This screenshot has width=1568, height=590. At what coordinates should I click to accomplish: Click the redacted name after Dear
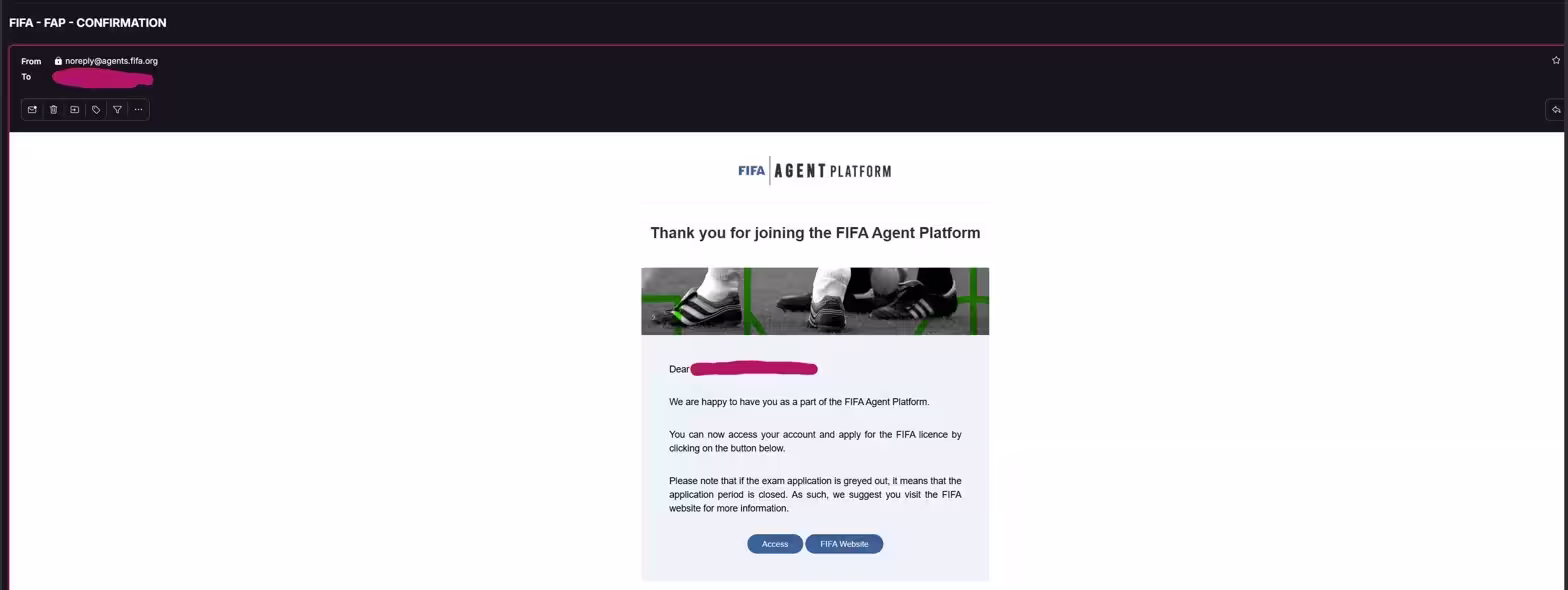pos(754,369)
